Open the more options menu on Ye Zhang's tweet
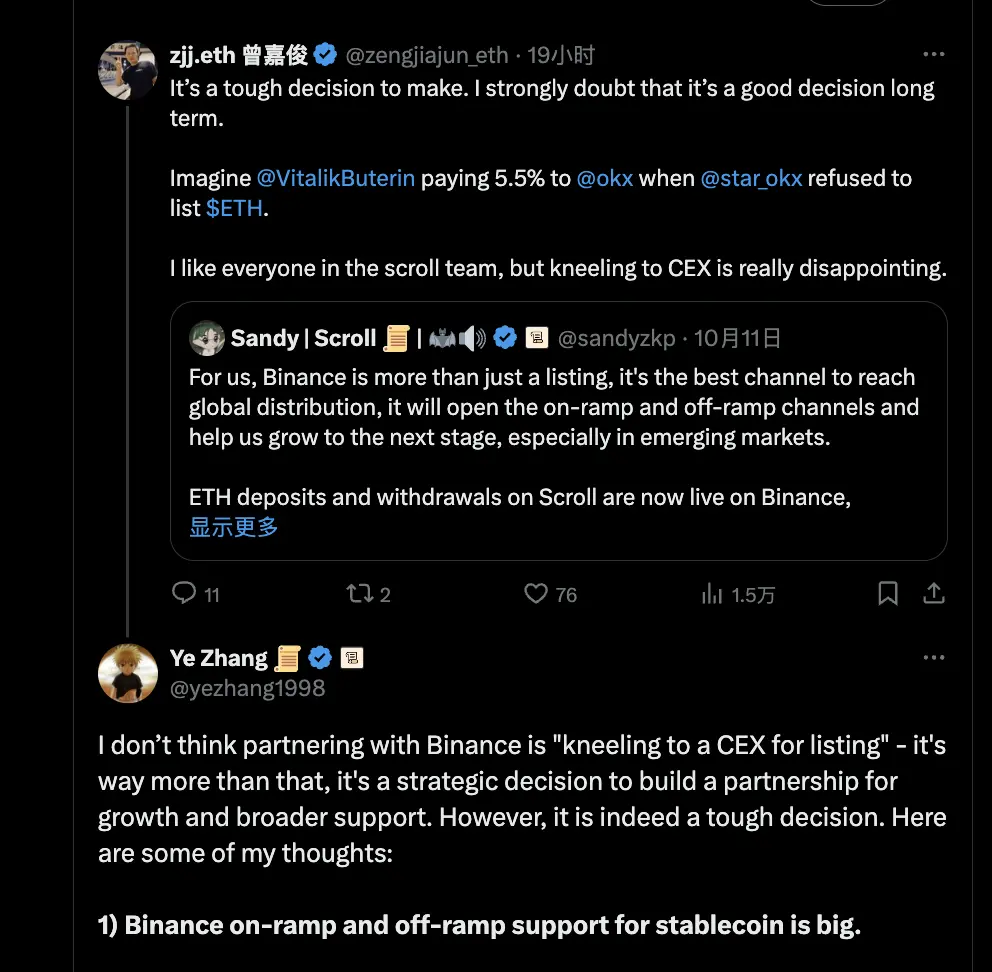This screenshot has width=992, height=972. coord(934,657)
